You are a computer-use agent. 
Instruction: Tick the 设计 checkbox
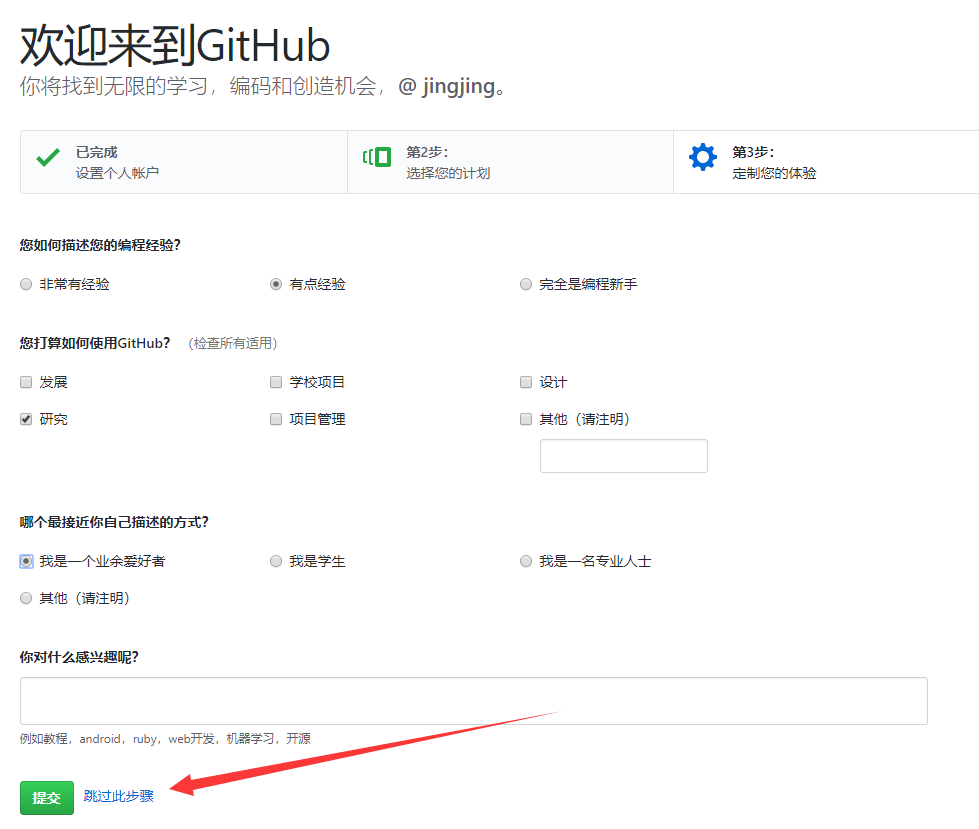pyautogui.click(x=526, y=382)
